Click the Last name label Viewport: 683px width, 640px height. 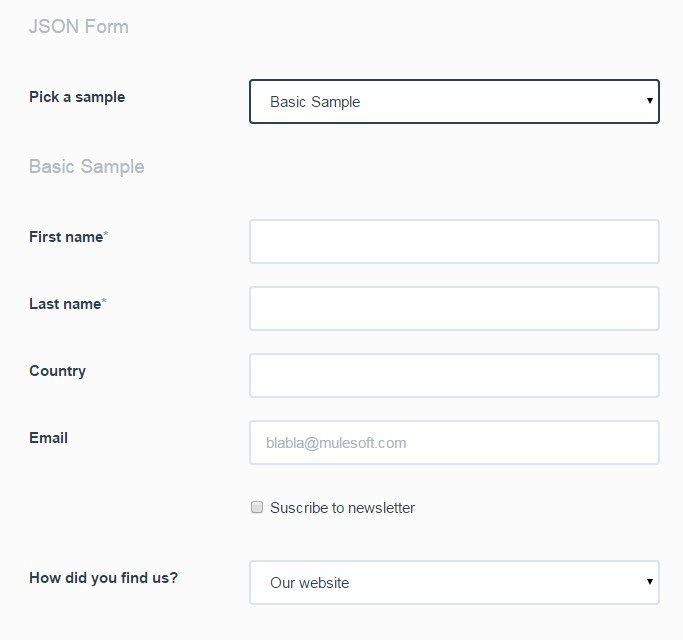65,304
